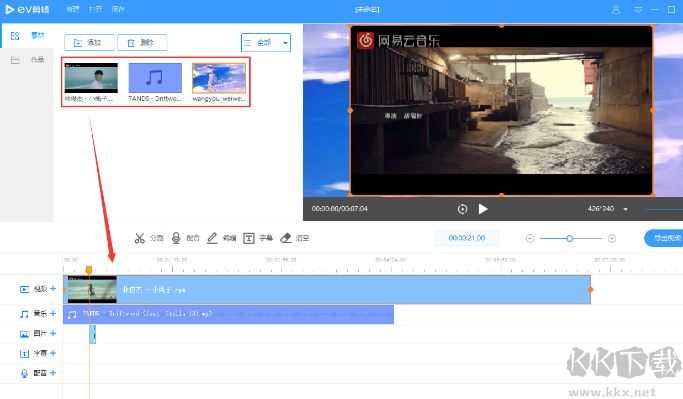This screenshot has height=399, width=683.
Task: Play the preview video
Action: (483, 209)
